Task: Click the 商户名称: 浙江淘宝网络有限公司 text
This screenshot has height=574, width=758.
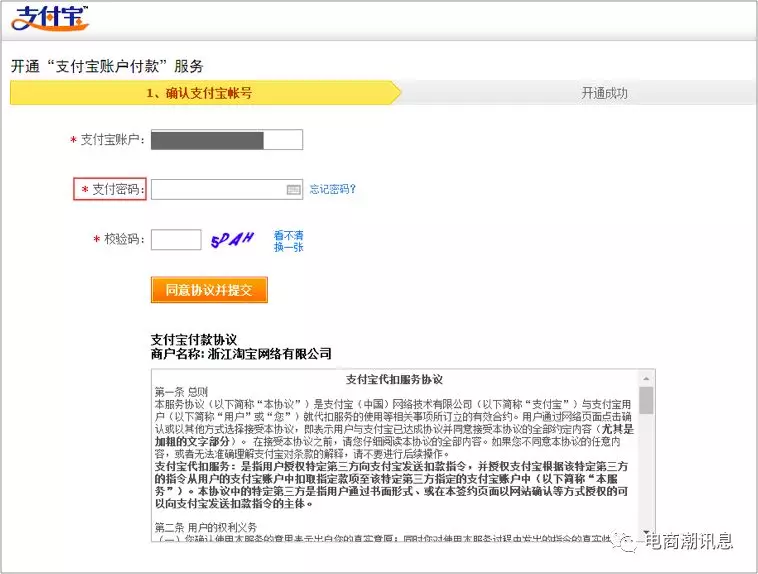Action: (241, 354)
